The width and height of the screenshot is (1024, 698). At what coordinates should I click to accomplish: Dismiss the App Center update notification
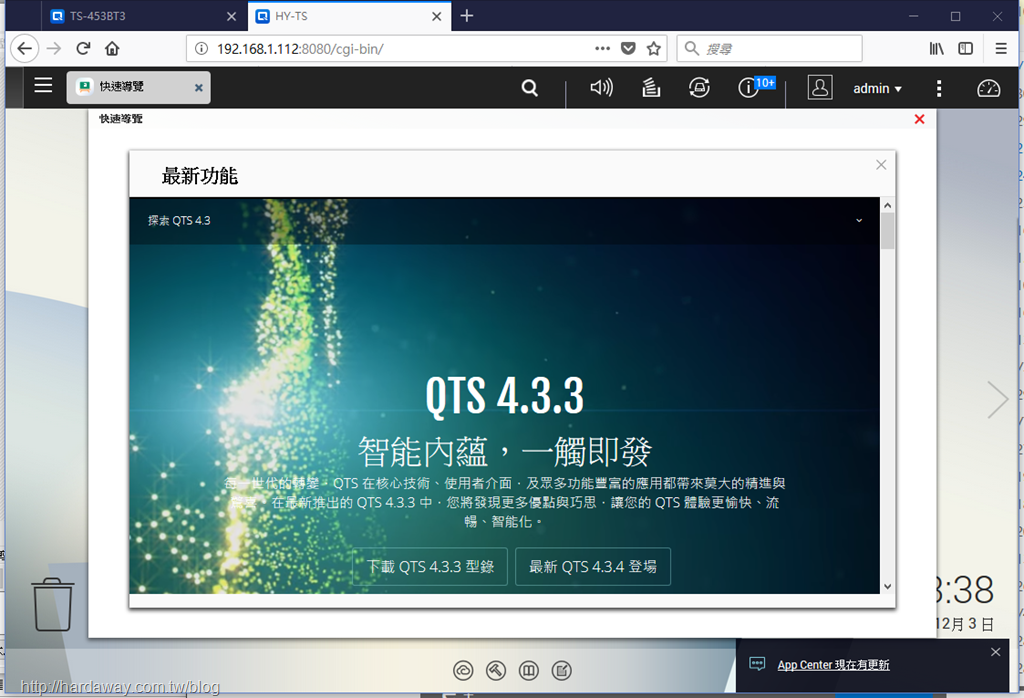pos(995,652)
